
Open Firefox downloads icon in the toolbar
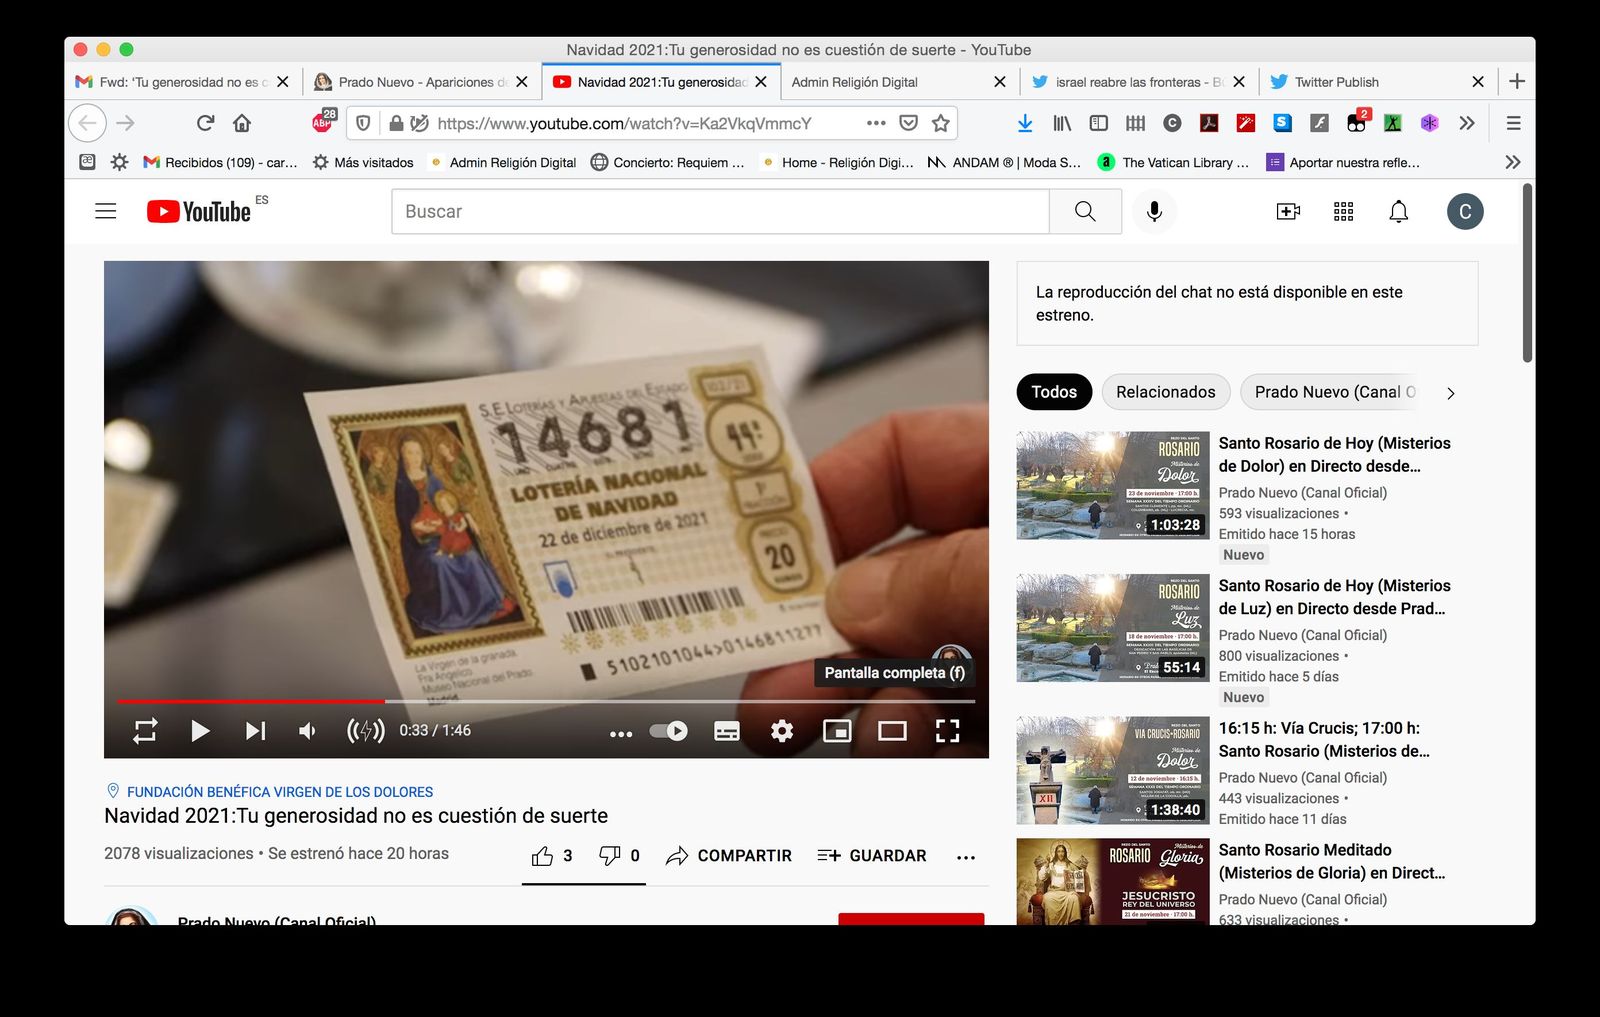point(1024,122)
